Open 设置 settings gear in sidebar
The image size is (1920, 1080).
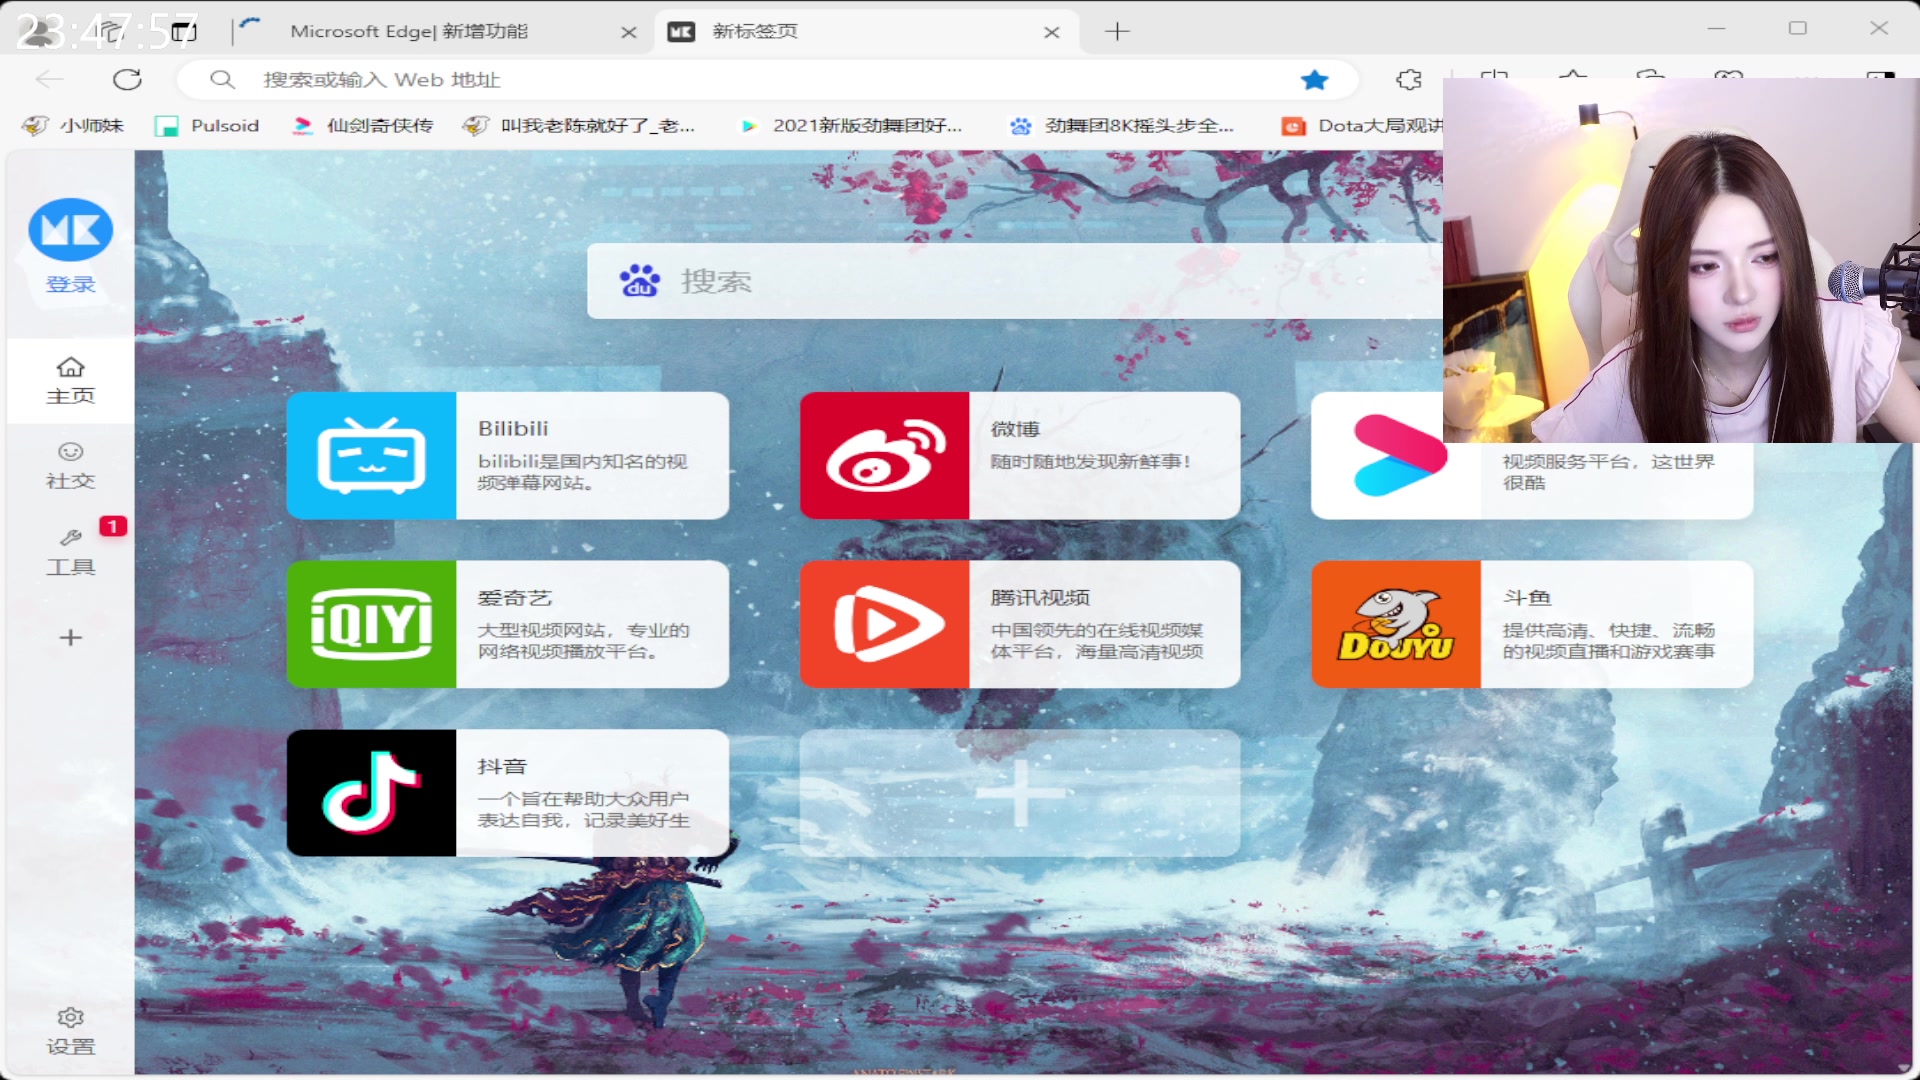(70, 1031)
